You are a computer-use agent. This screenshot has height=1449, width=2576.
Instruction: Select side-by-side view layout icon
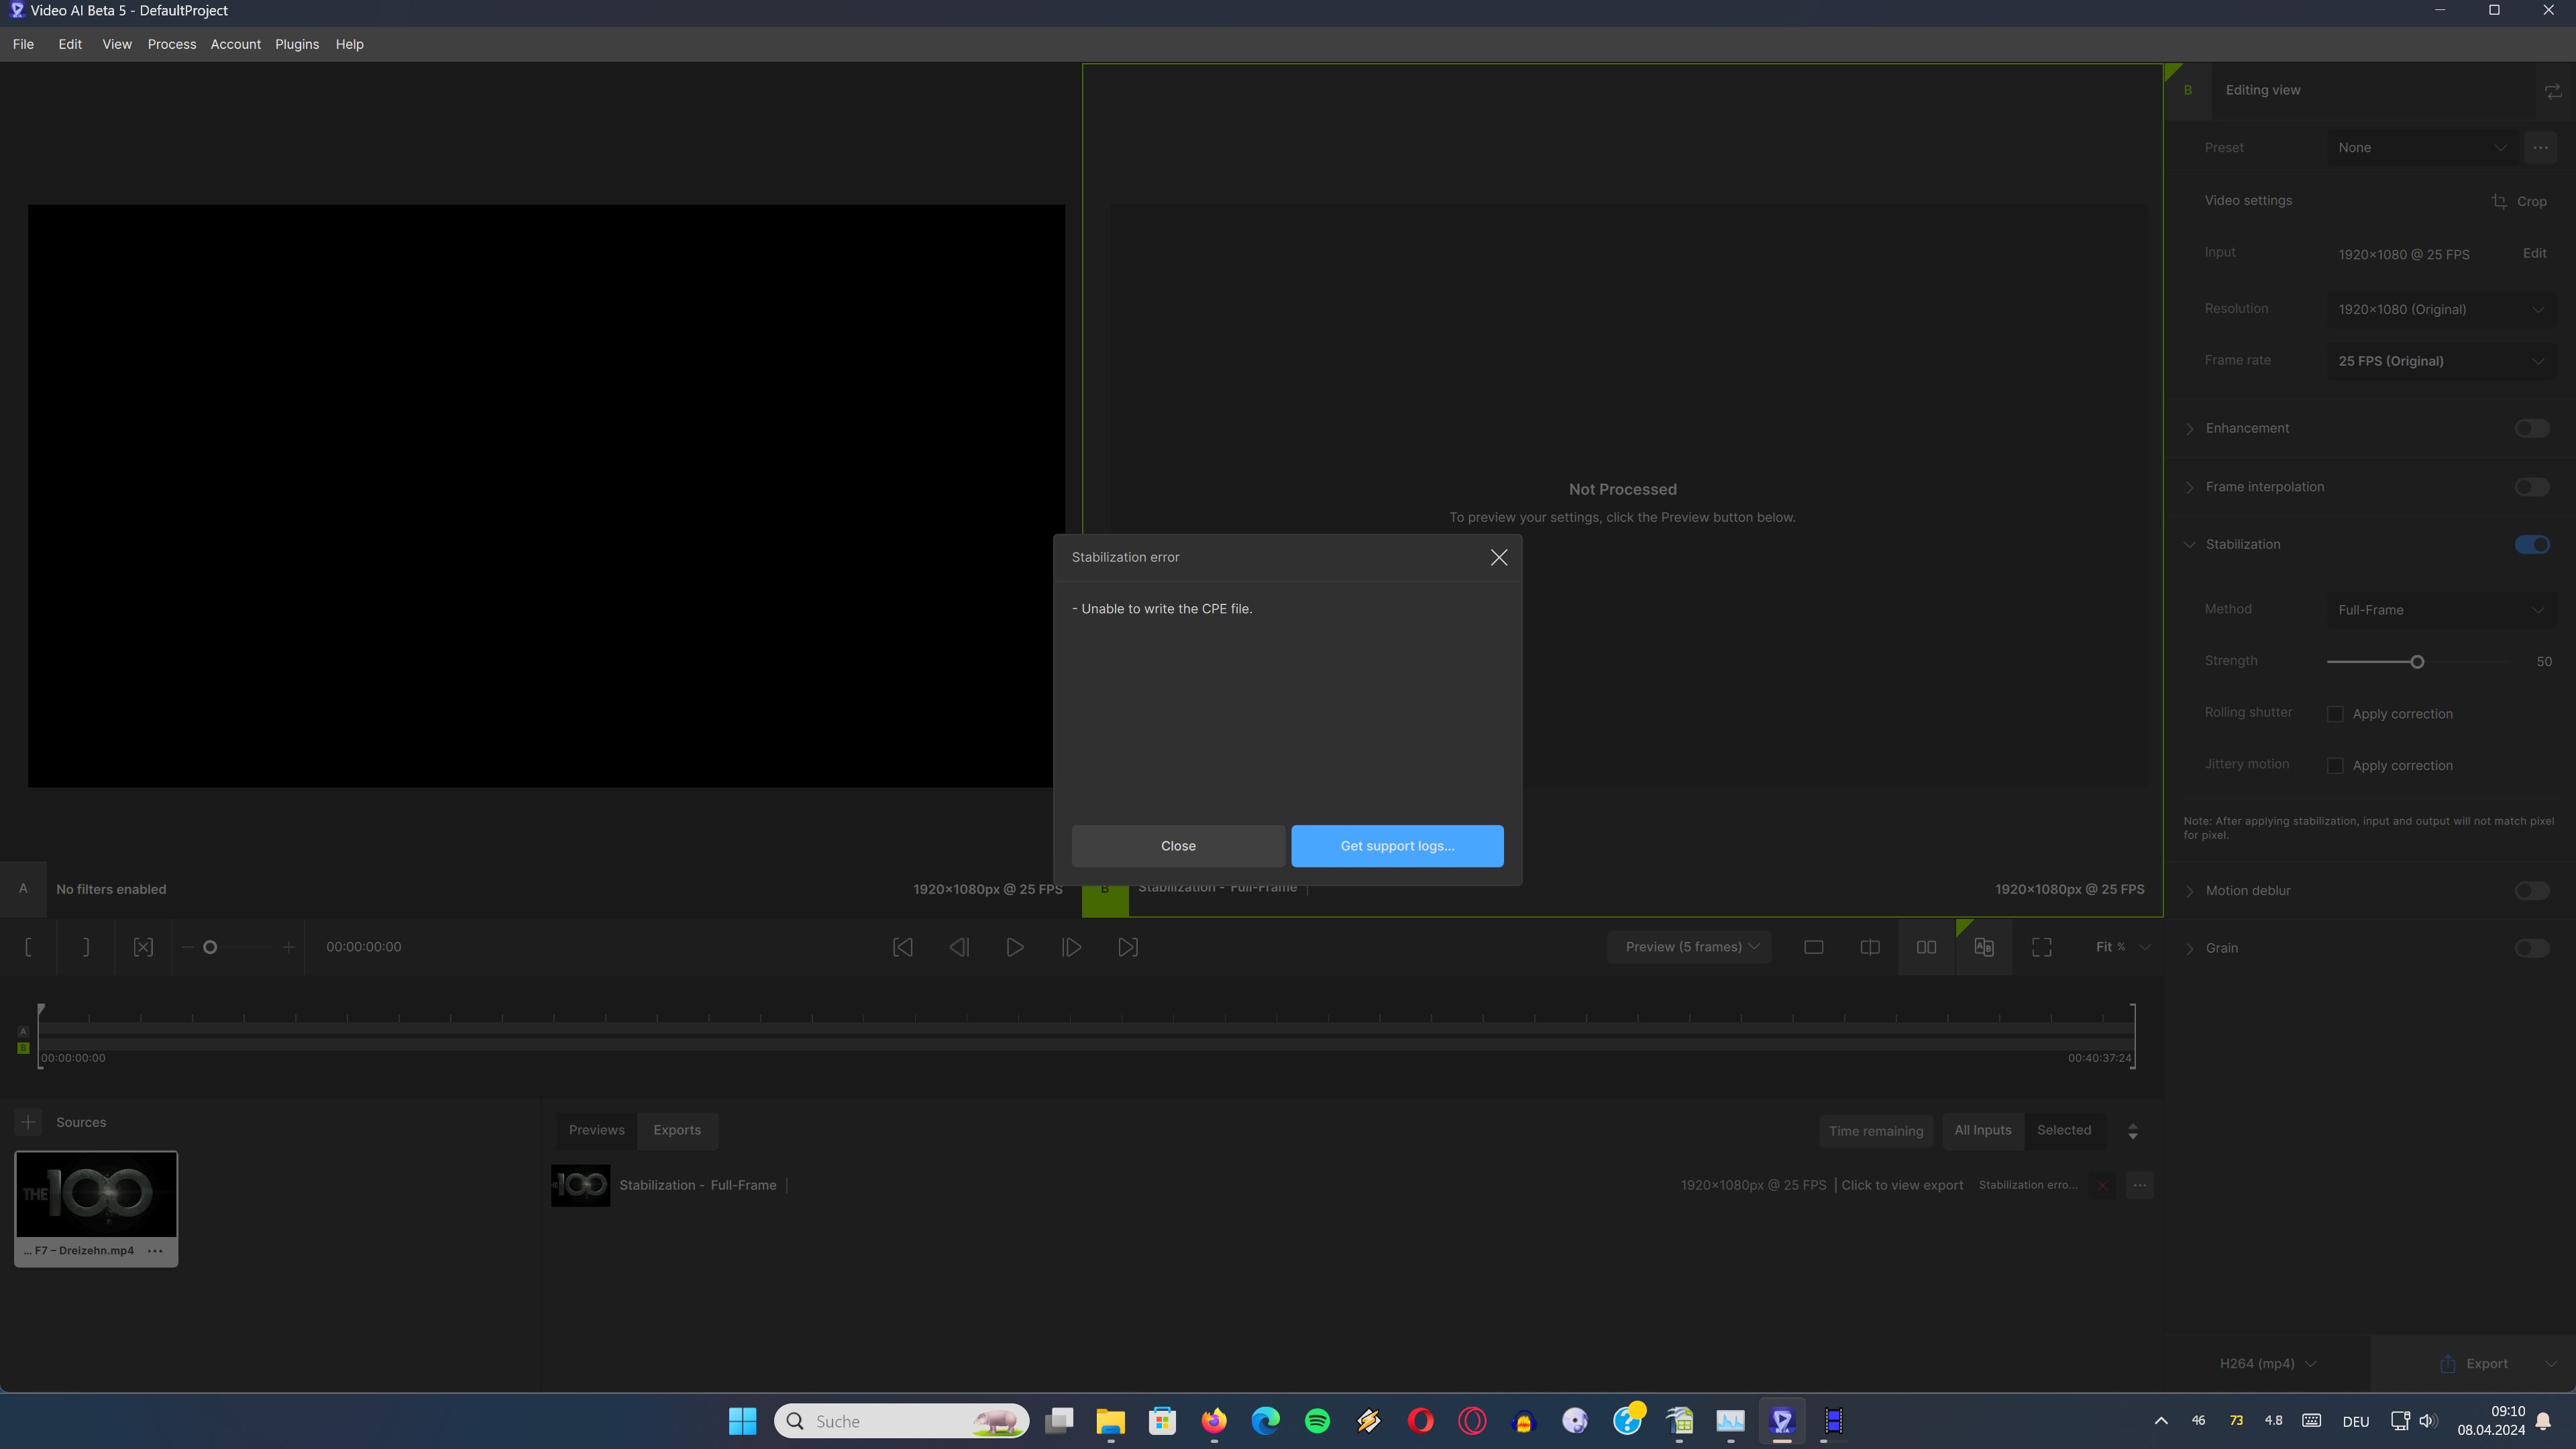1926,947
